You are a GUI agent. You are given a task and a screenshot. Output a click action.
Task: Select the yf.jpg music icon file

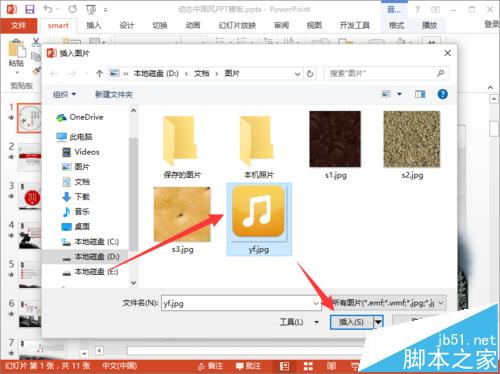(x=259, y=219)
